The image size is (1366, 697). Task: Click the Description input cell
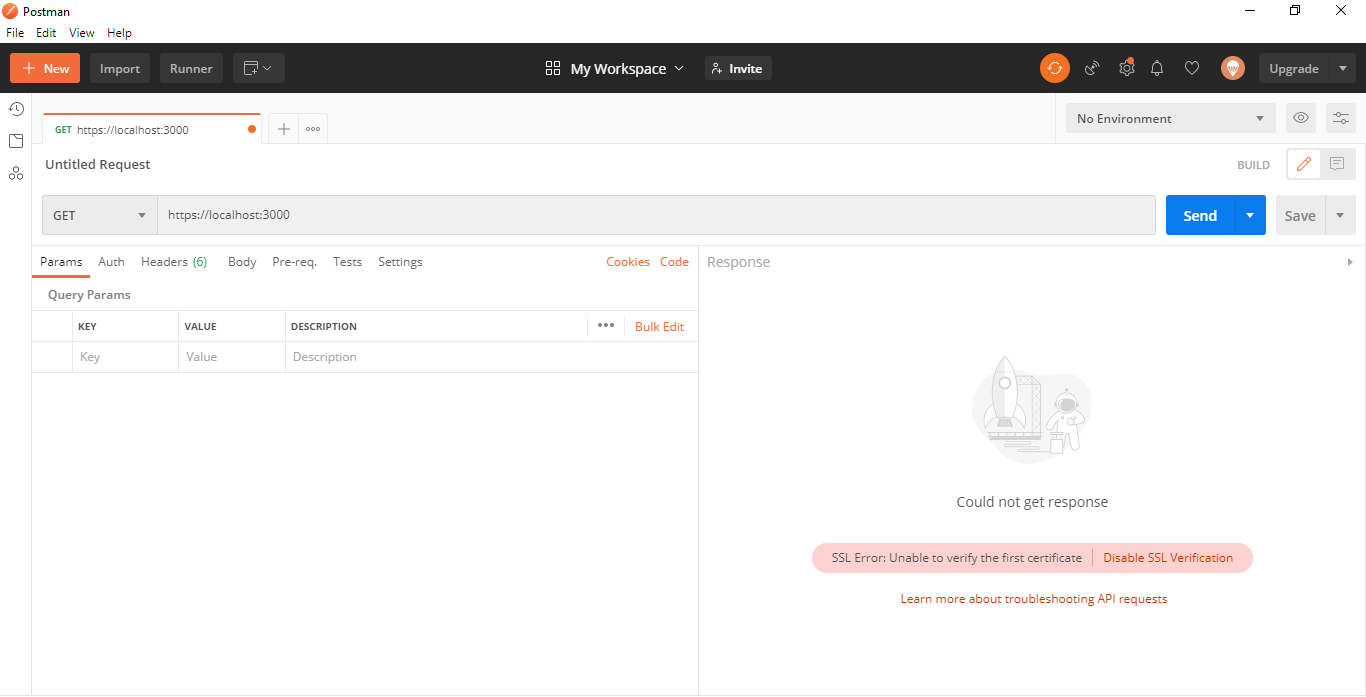pyautogui.click(x=491, y=357)
